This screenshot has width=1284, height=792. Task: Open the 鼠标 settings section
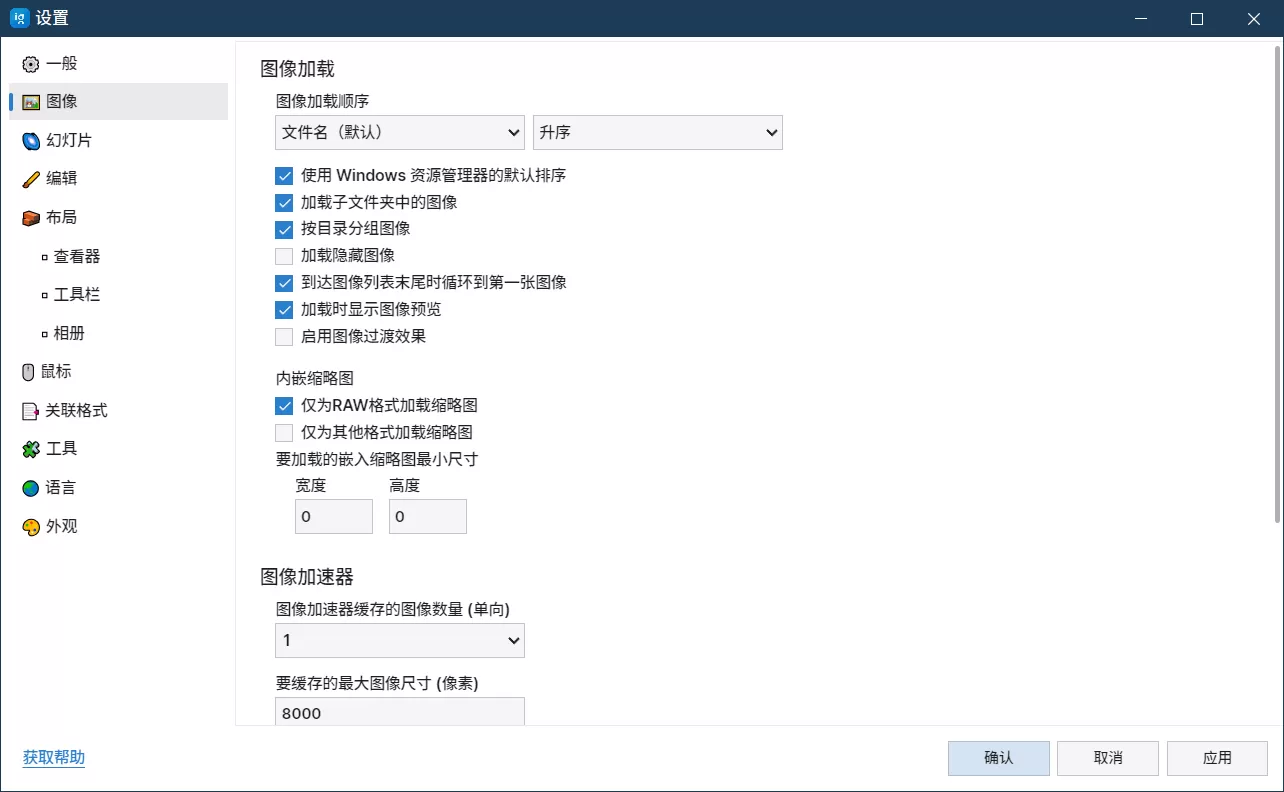click(x=55, y=371)
